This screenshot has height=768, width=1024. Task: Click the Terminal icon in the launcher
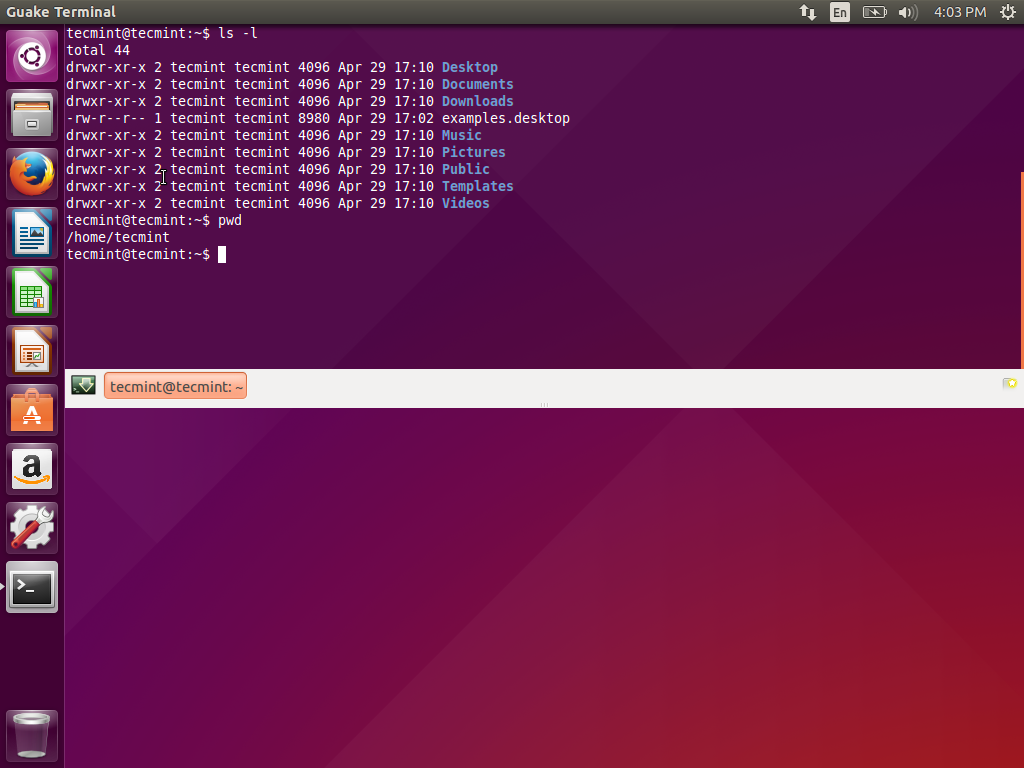[32, 587]
